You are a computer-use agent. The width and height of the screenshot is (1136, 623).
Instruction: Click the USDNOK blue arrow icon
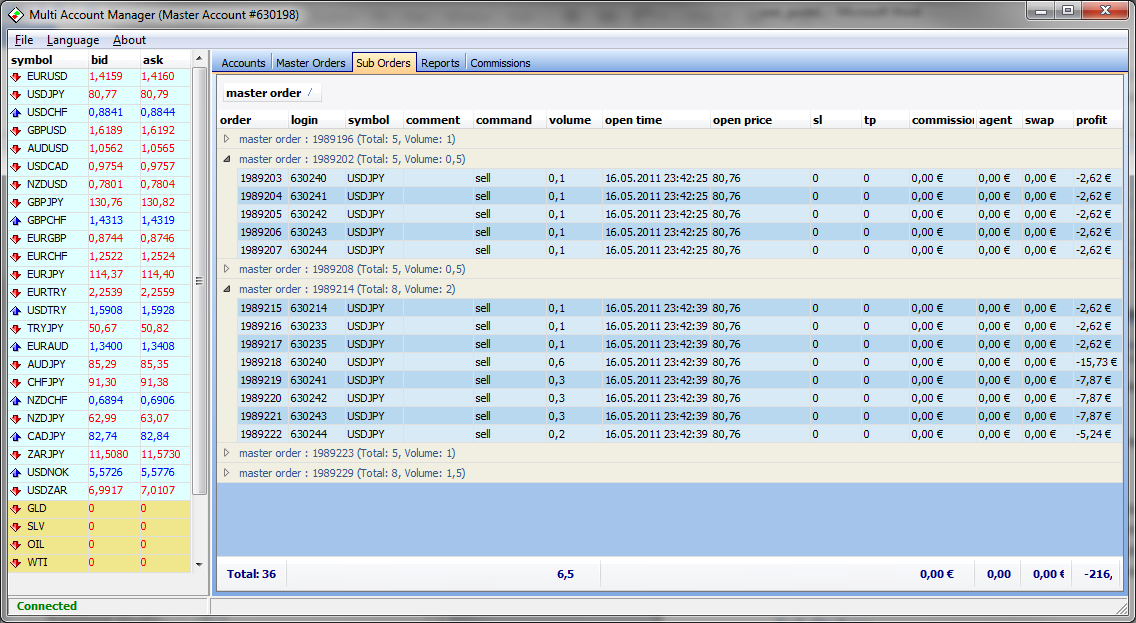pyautogui.click(x=16, y=472)
